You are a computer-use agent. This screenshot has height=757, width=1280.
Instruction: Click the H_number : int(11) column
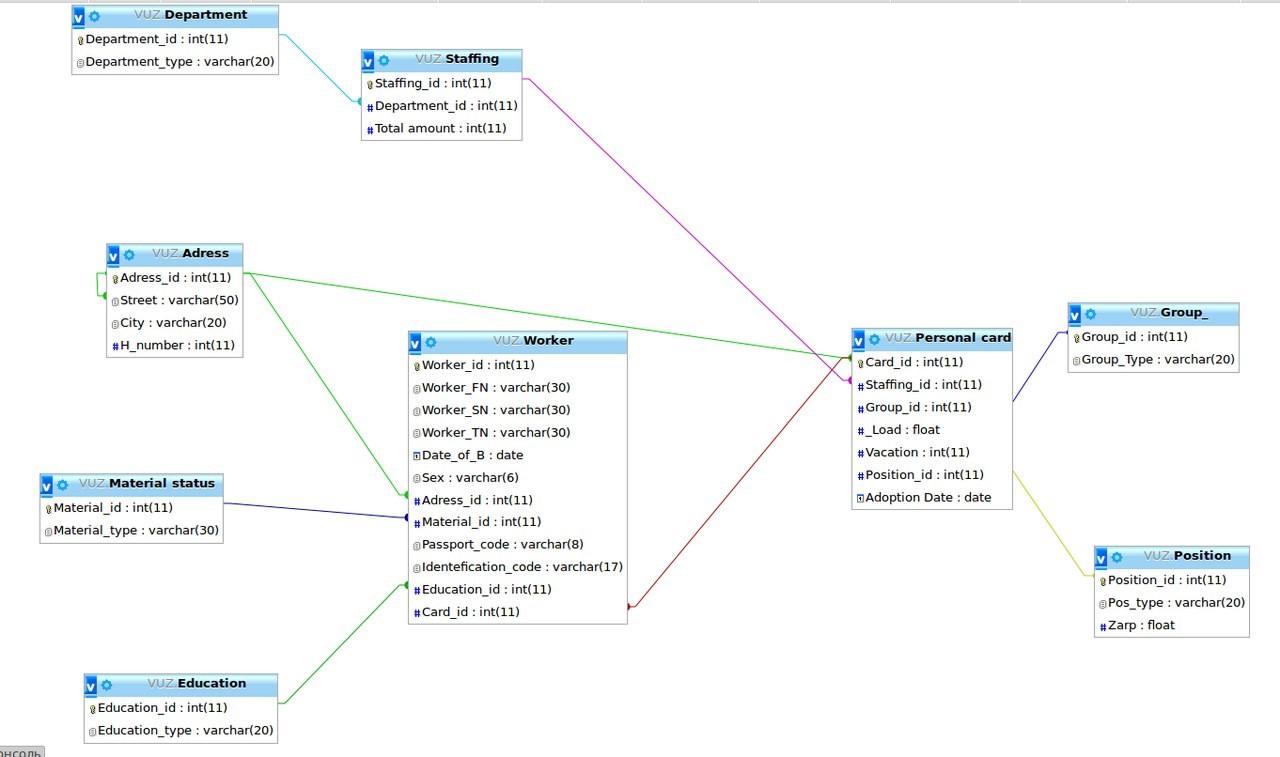point(175,346)
